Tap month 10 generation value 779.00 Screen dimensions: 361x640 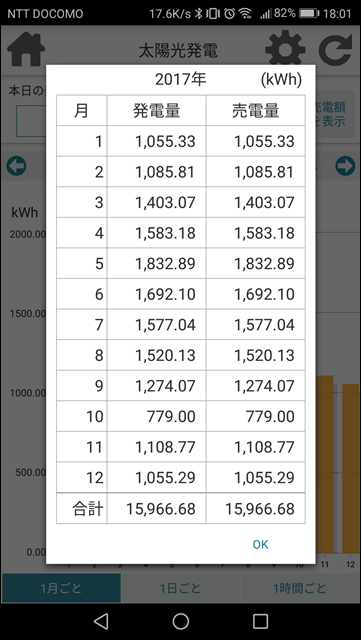tap(171, 417)
